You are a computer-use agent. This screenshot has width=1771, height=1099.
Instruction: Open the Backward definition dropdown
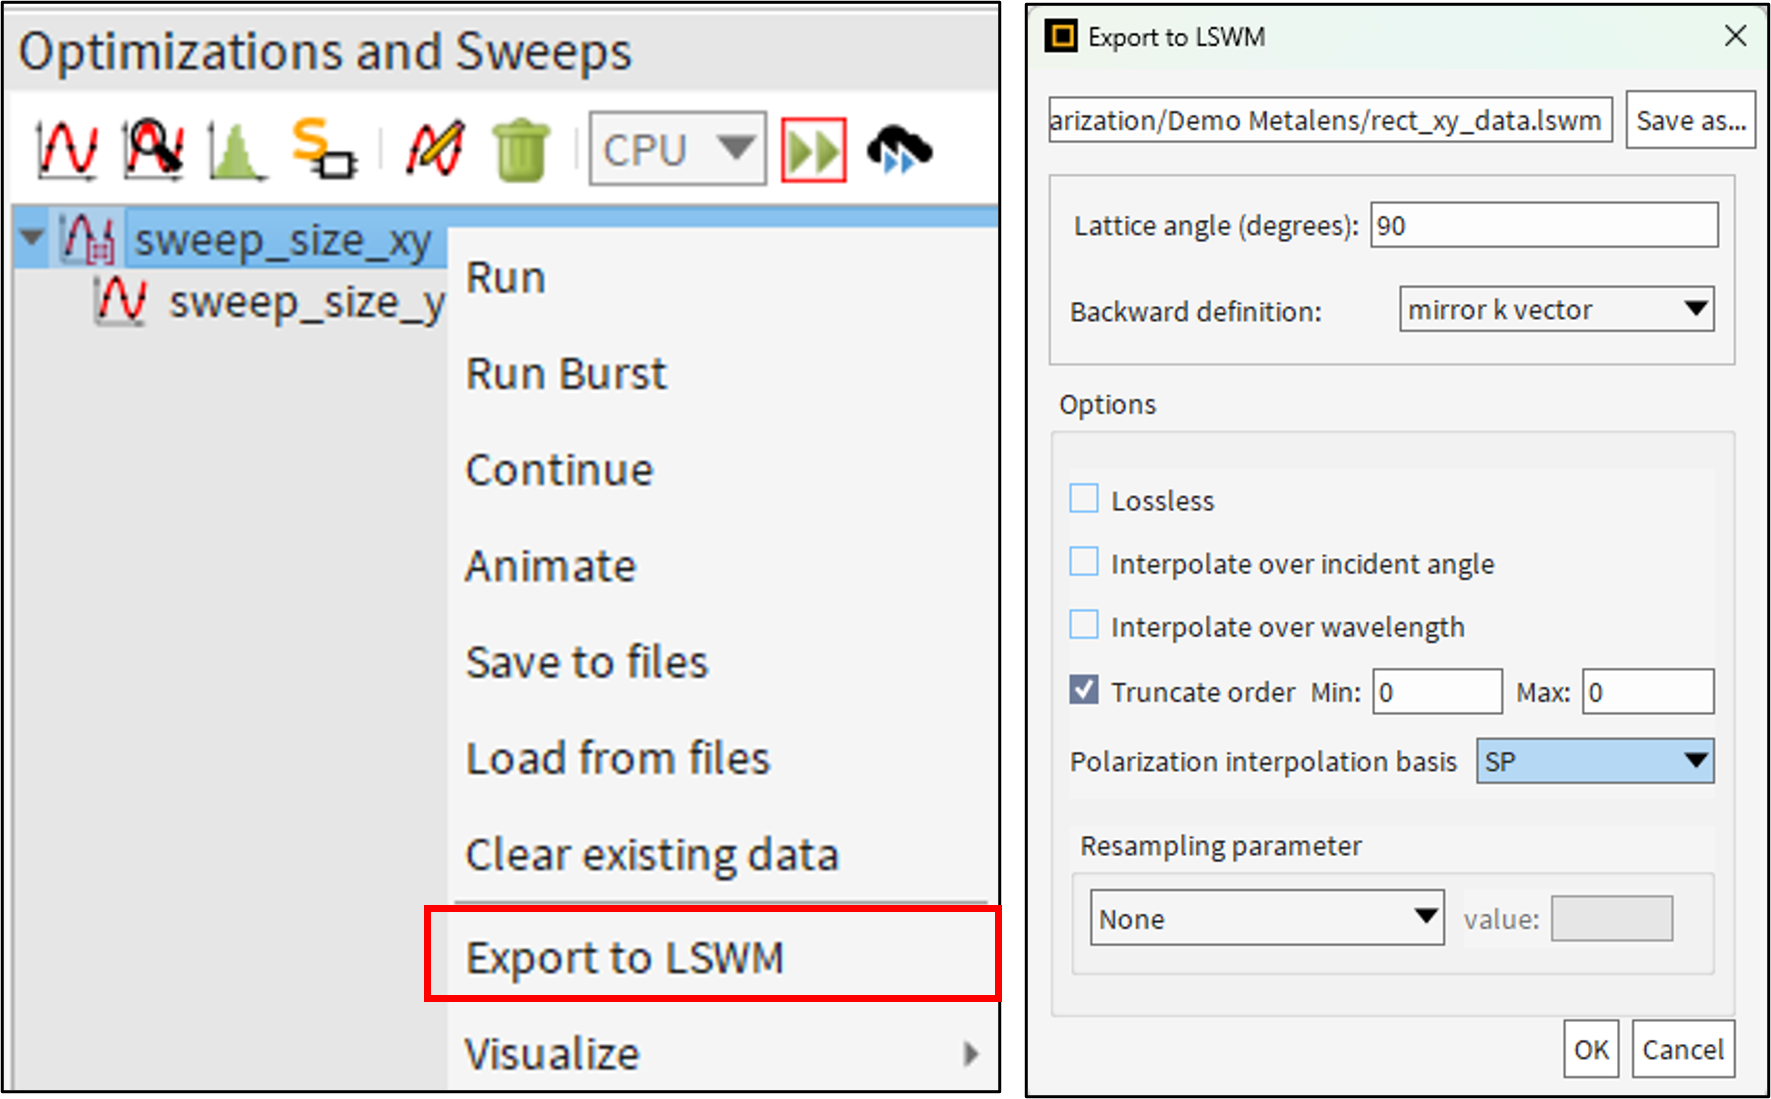tap(1556, 310)
